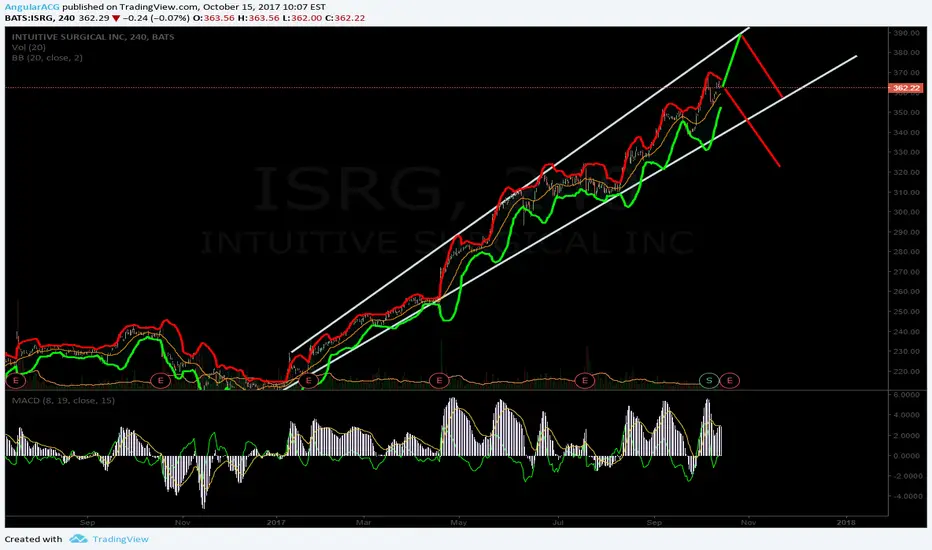The height and width of the screenshot is (550, 932).
Task: Click the 2017 time axis label
Action: pyautogui.click(x=276, y=523)
